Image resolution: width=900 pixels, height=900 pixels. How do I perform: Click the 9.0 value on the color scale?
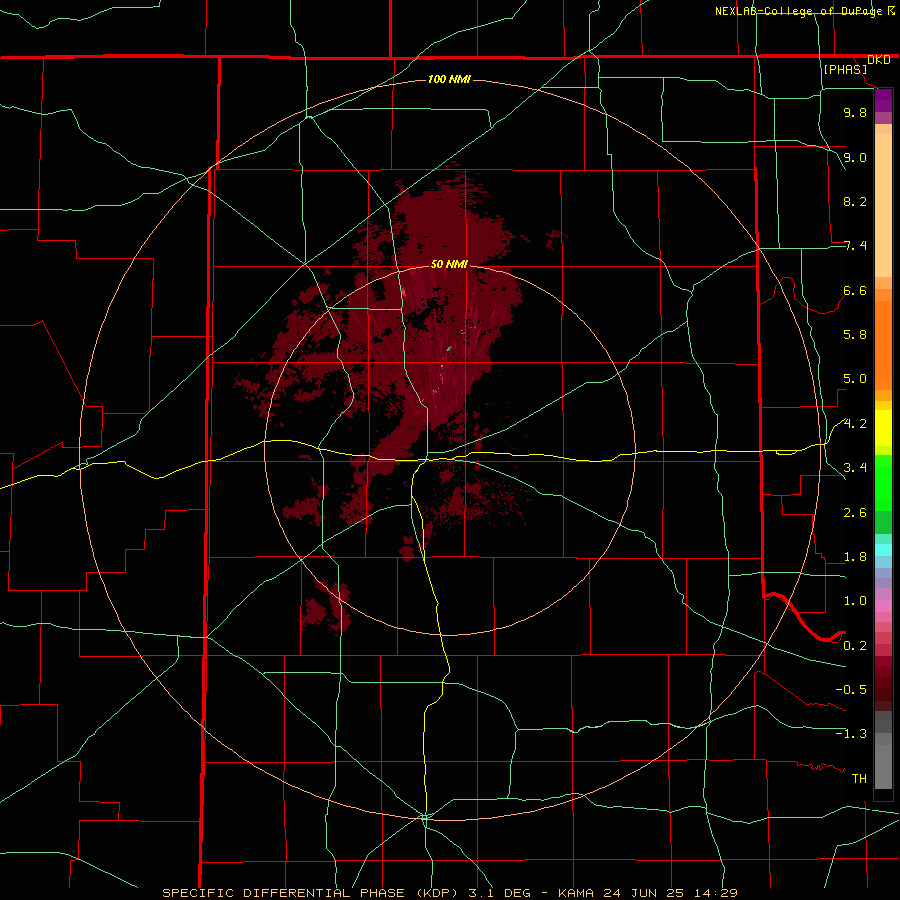coord(855,157)
